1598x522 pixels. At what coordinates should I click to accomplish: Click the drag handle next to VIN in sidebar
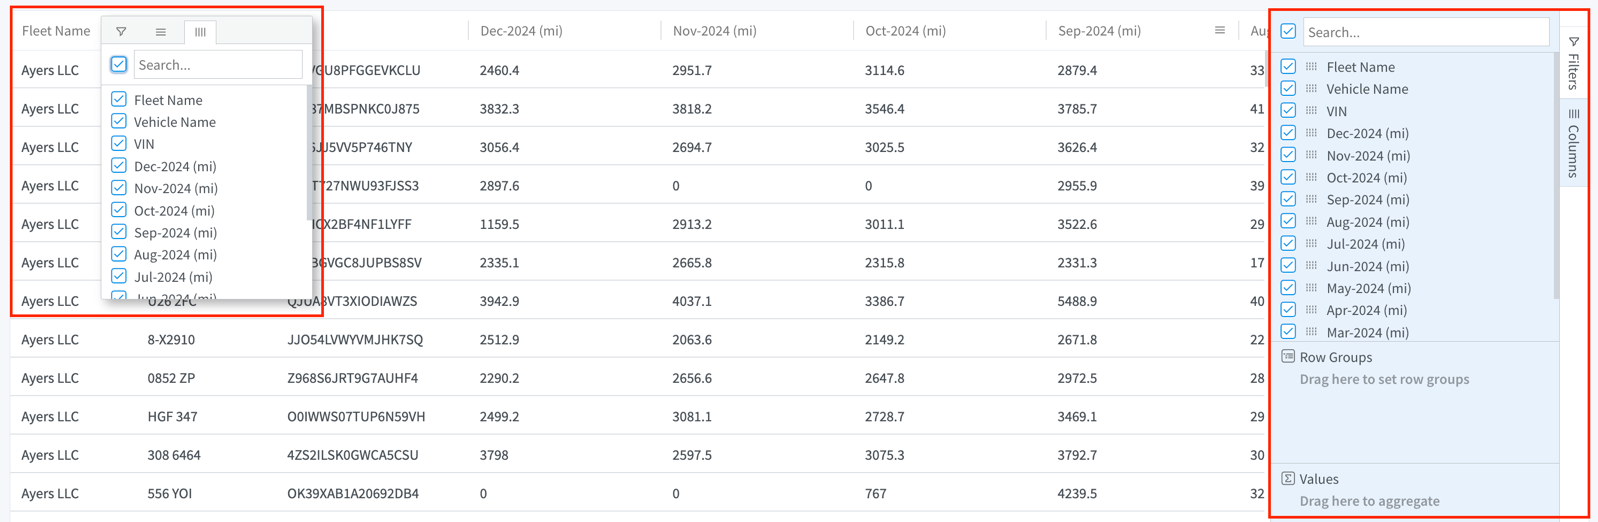[1311, 111]
